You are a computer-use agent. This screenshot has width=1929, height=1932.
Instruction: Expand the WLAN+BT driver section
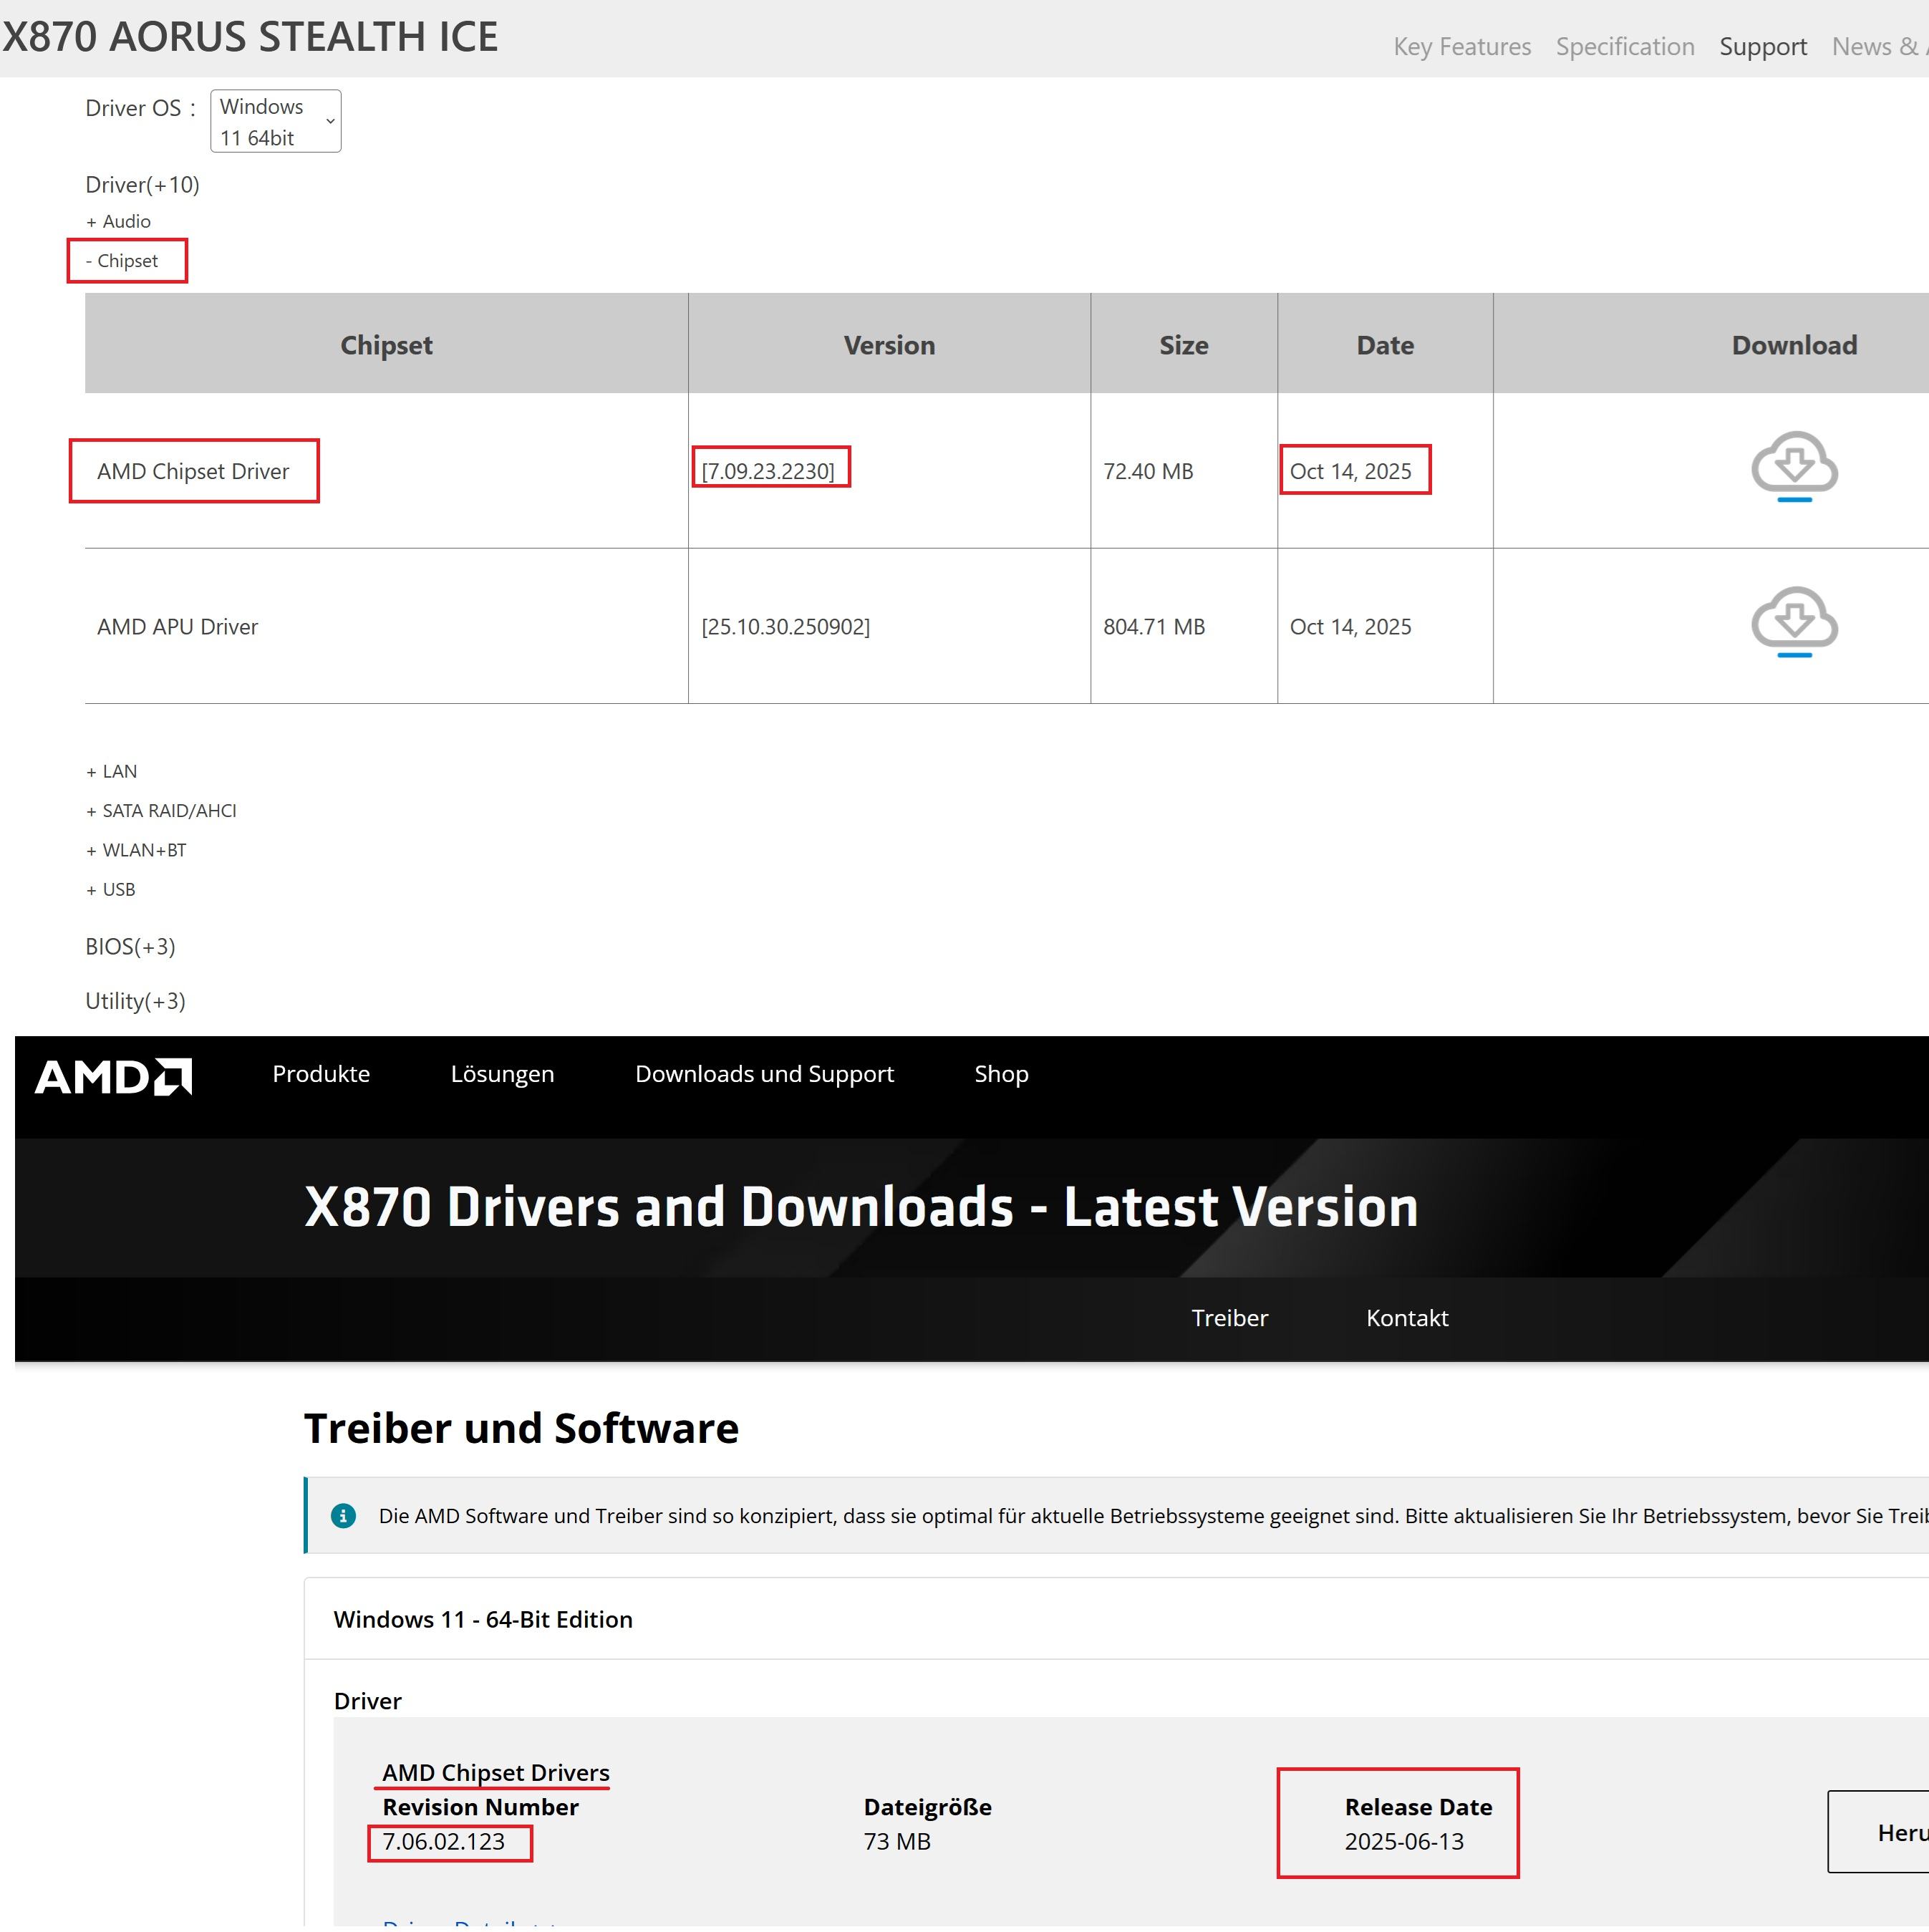pyautogui.click(x=136, y=850)
